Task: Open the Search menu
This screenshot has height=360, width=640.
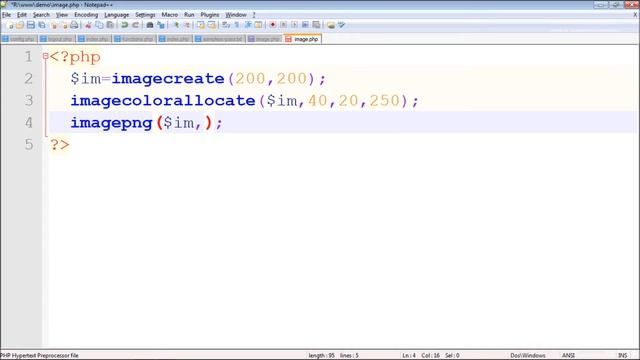Action: point(41,15)
